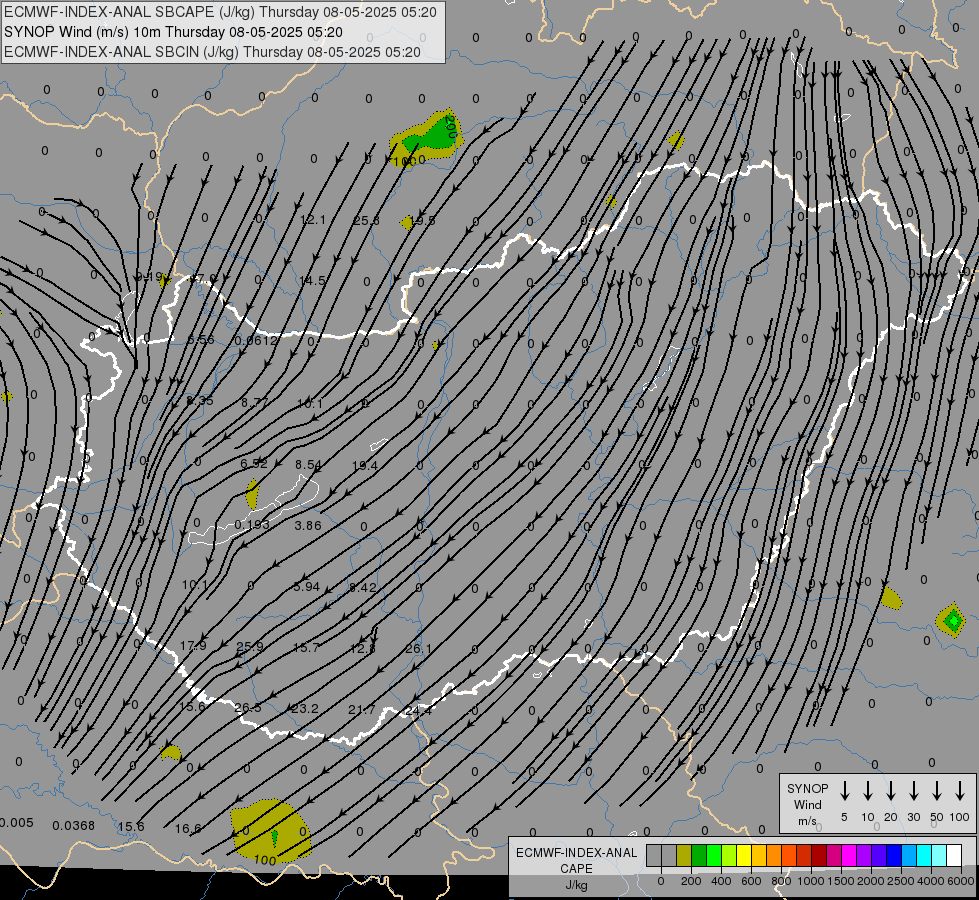This screenshot has height=900, width=979.
Task: Click the green diamond CAPE patch at right edge
Action: [952, 620]
